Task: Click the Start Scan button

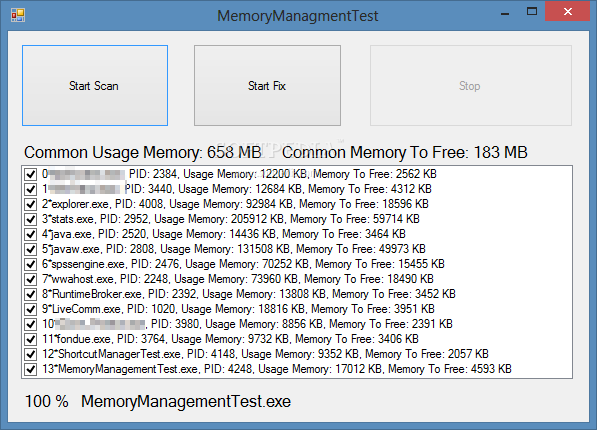Action: [x=95, y=85]
